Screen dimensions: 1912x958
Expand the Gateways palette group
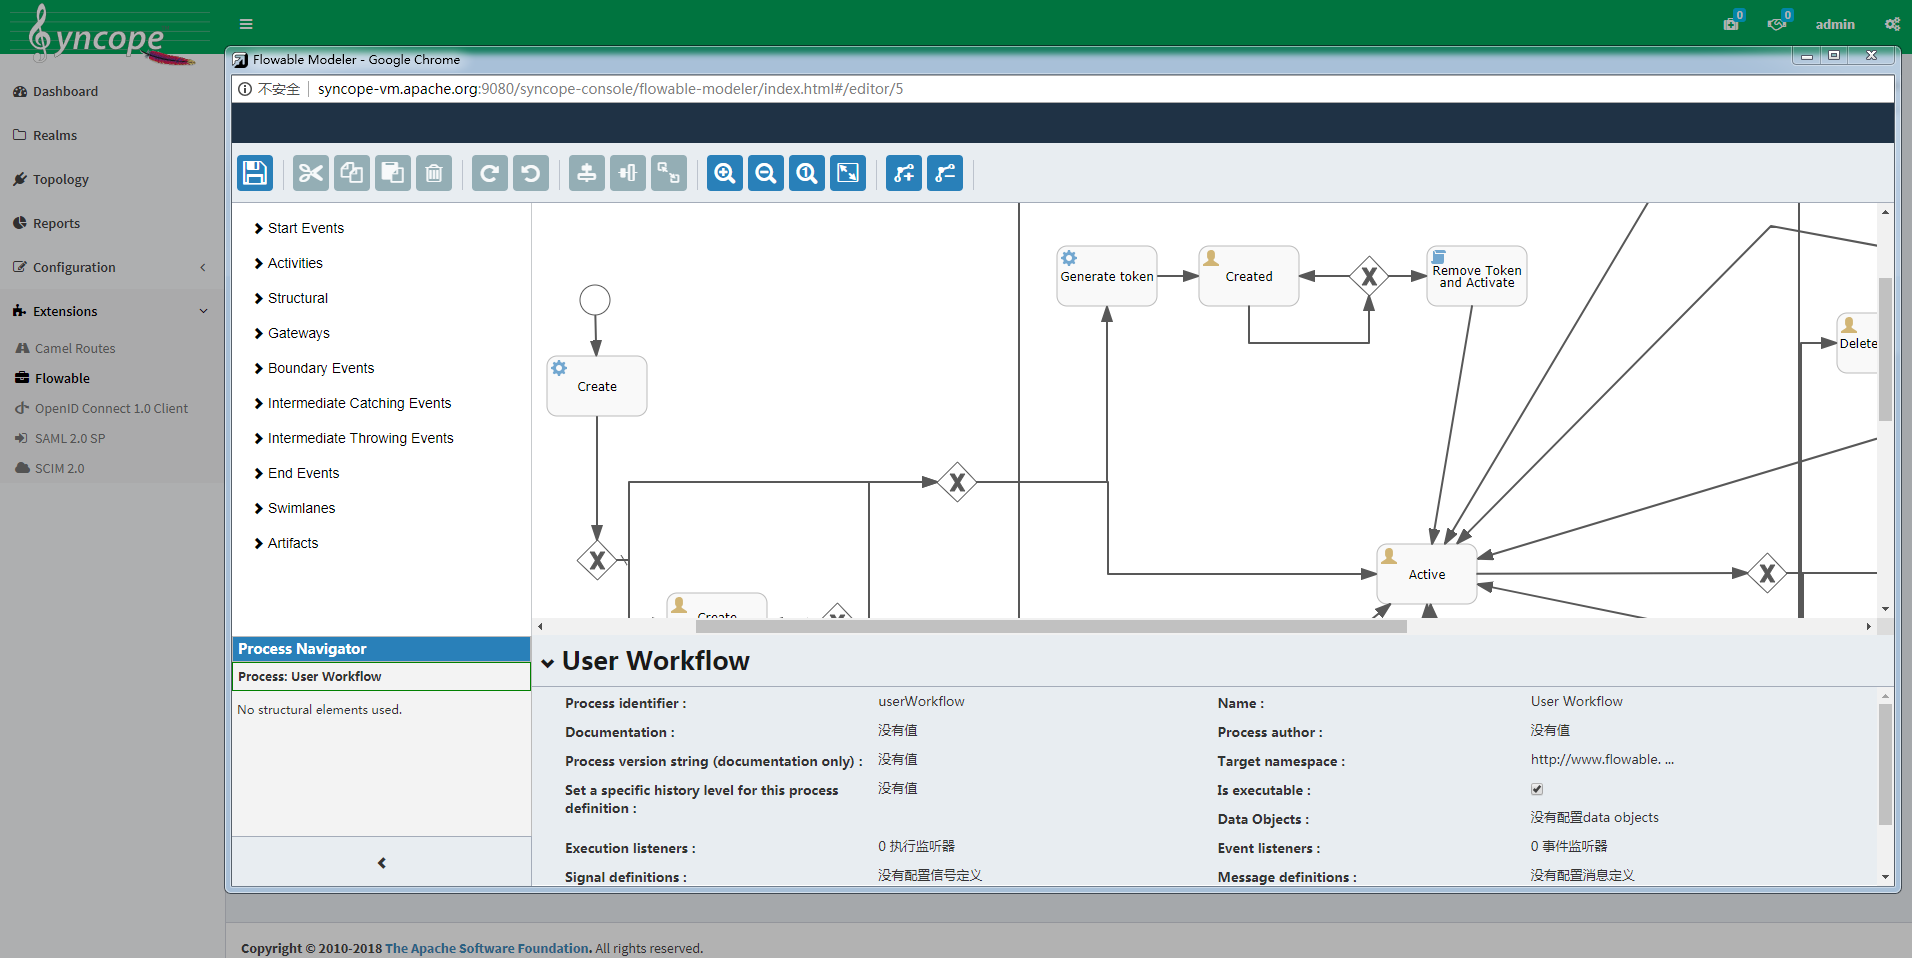tap(298, 333)
